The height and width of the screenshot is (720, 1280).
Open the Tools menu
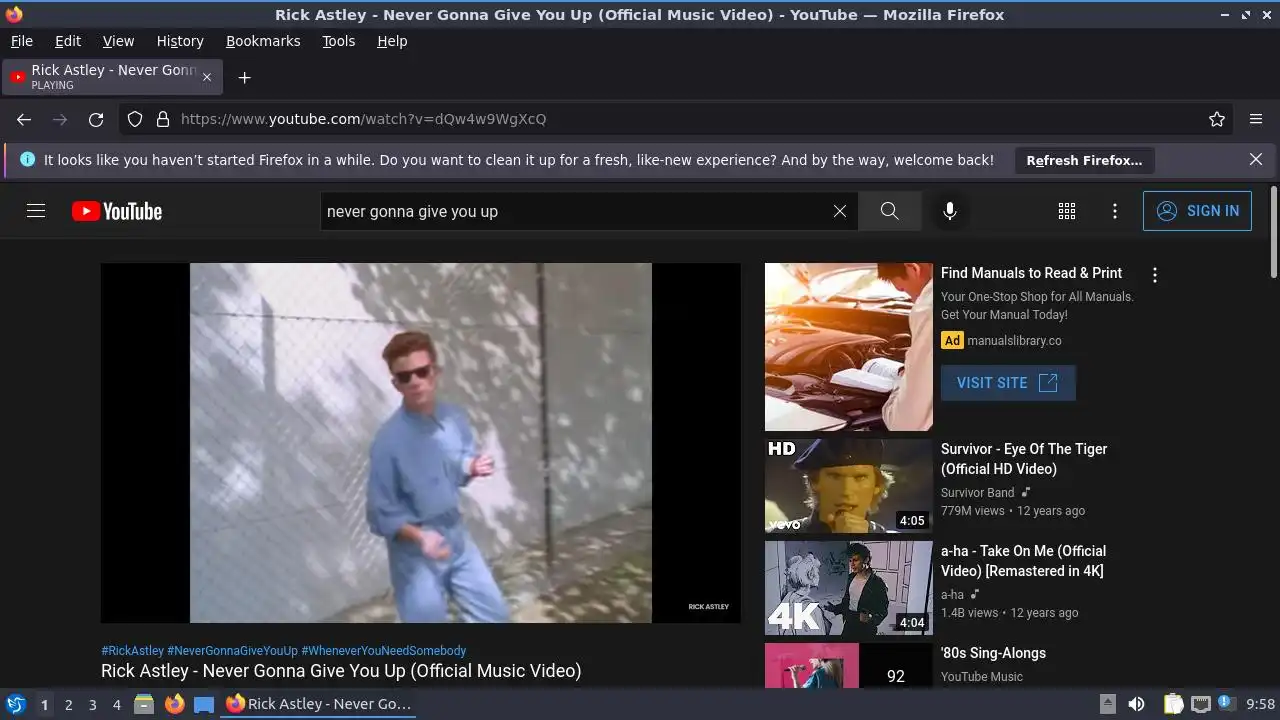338,41
